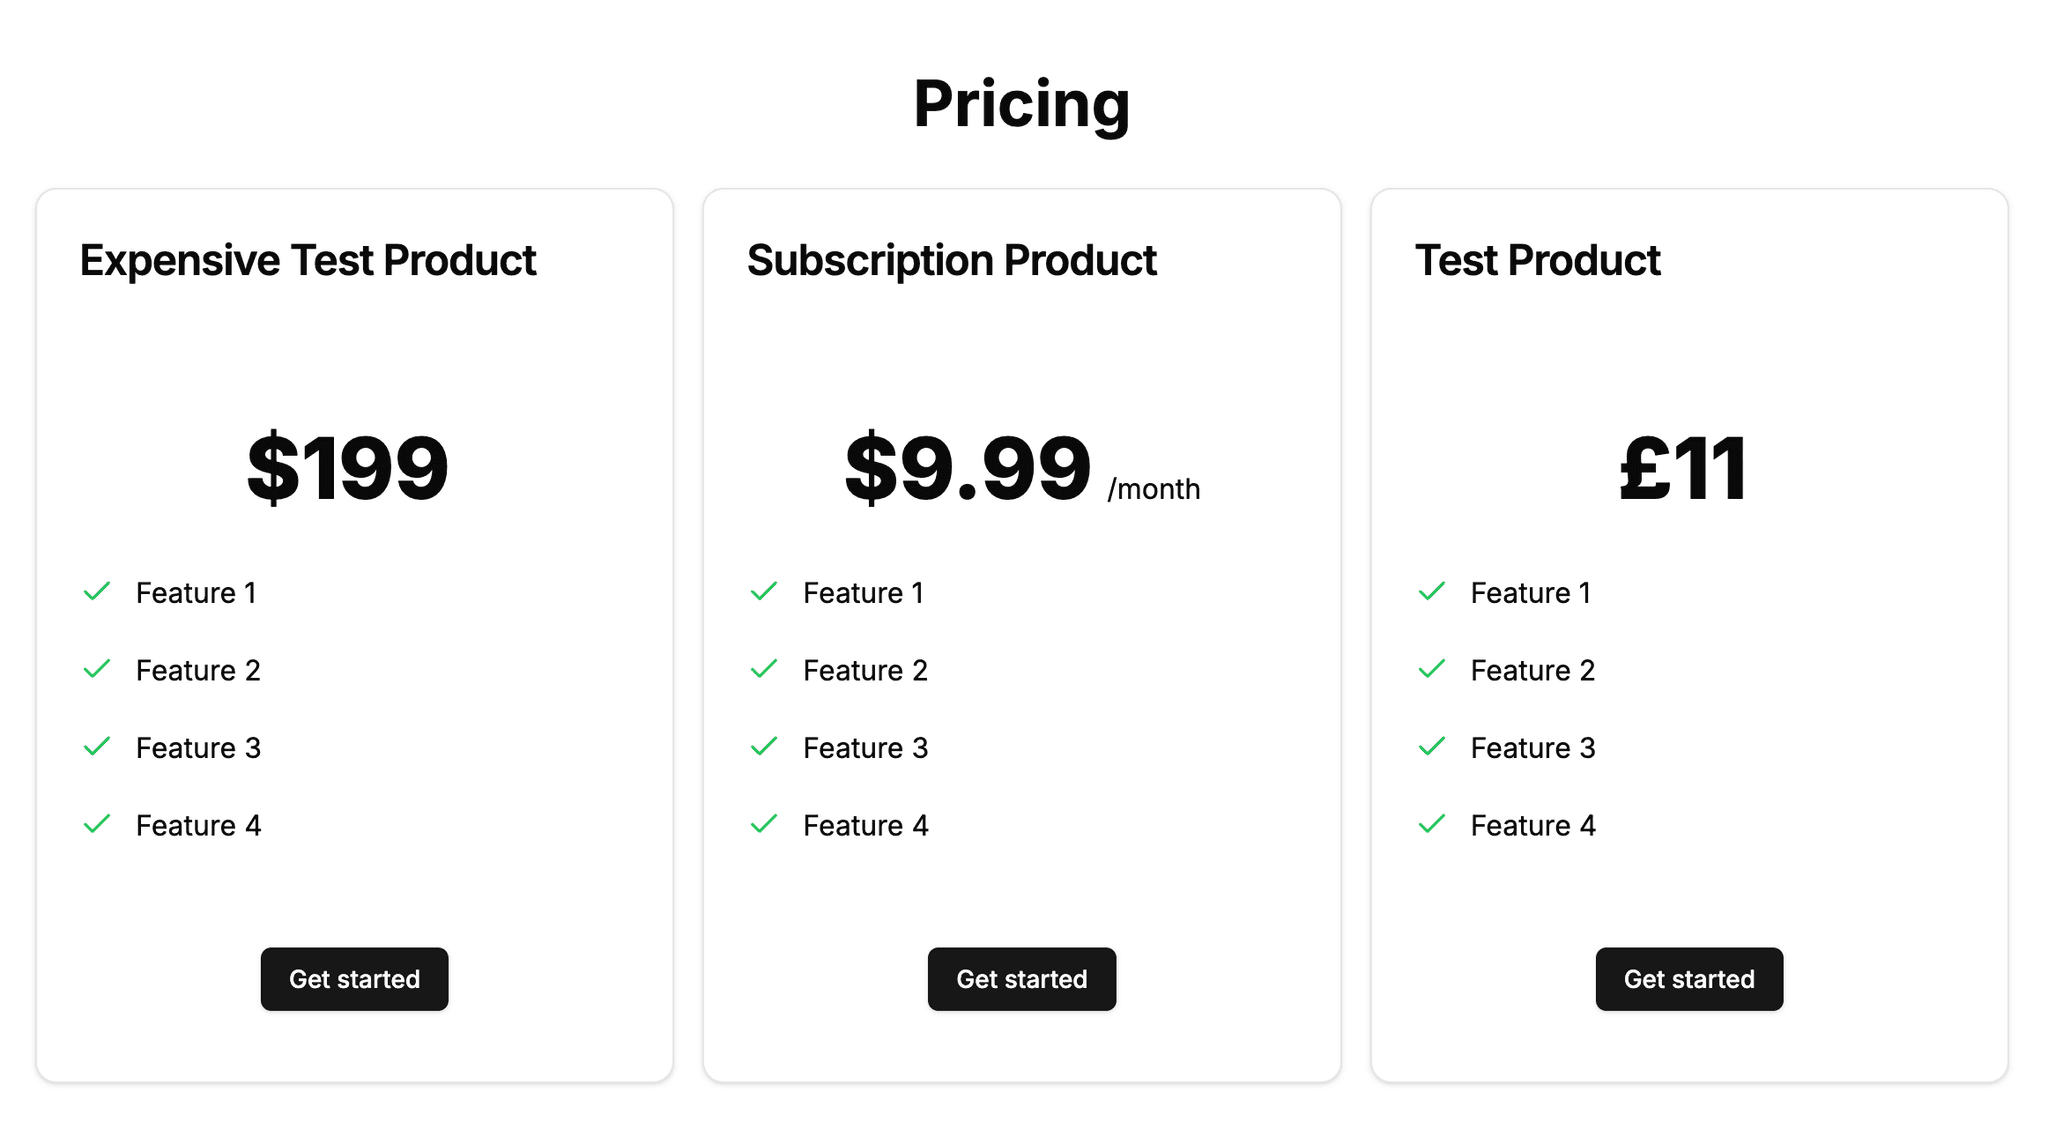Screen dimensions: 2048x1123
Task: Click the checkmark beside Feature 3 on Subscription Product
Action: click(x=764, y=747)
